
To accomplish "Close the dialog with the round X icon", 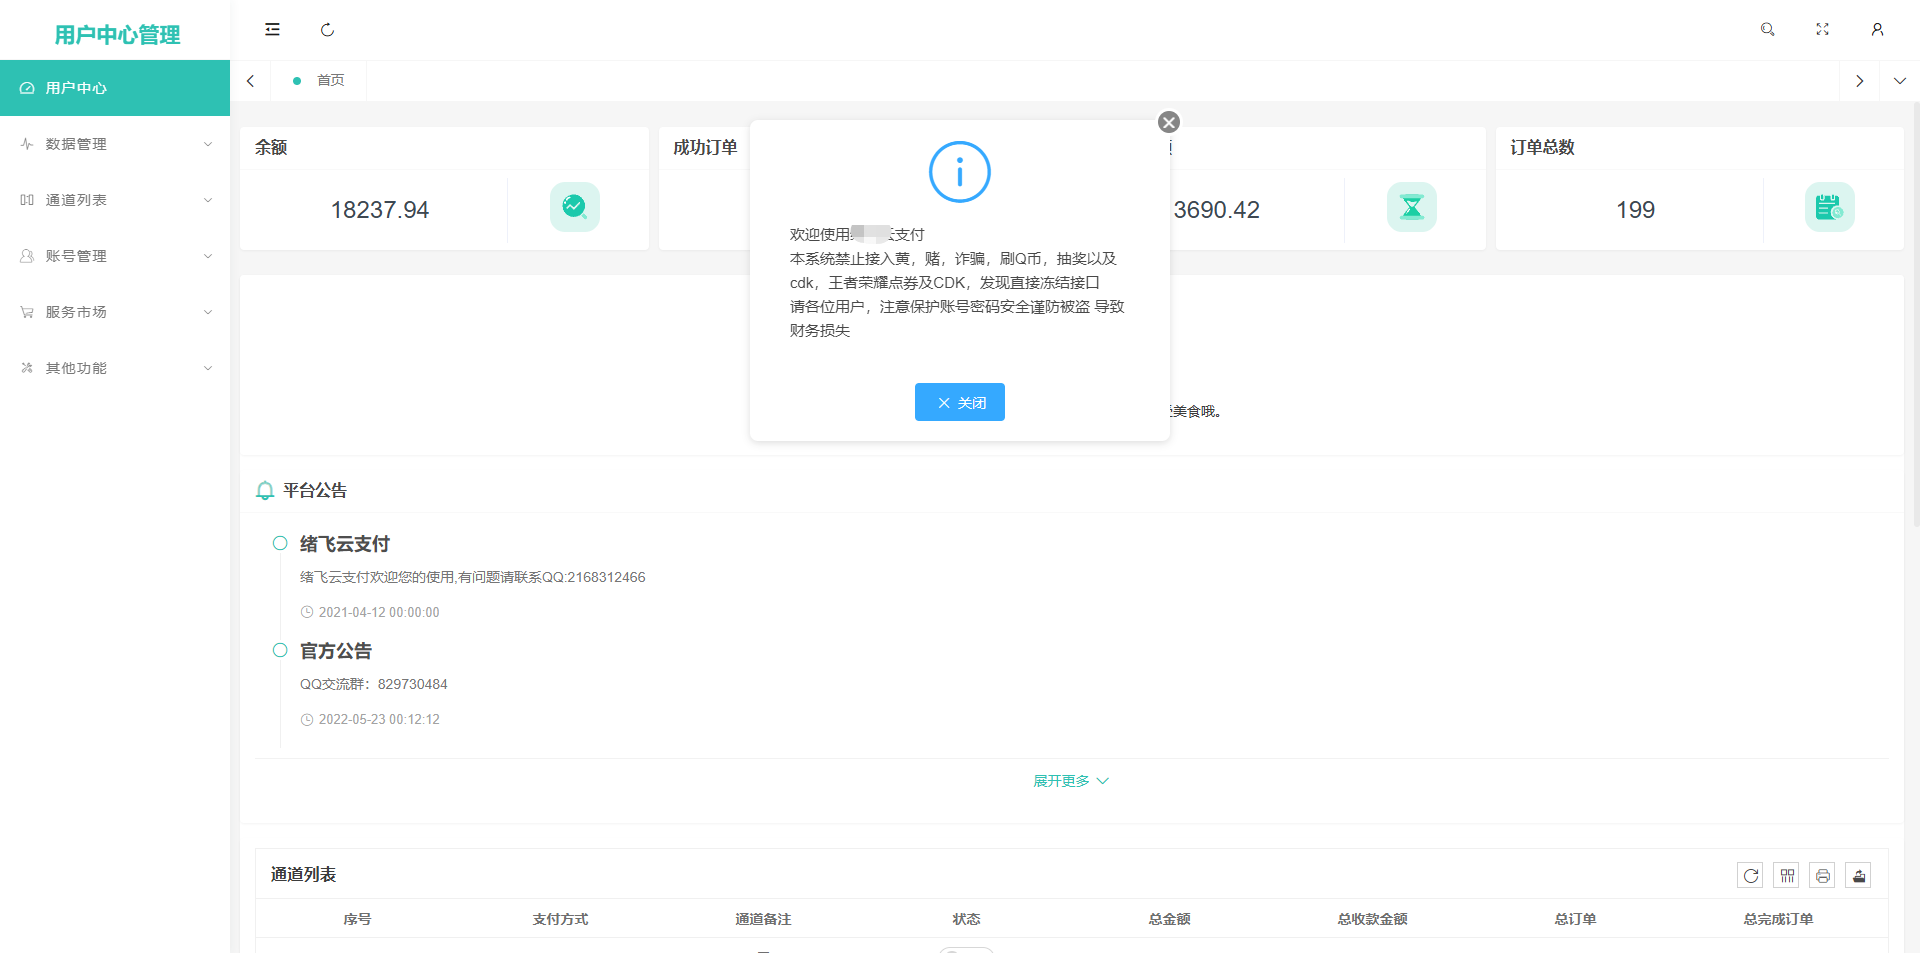I will [1168, 122].
